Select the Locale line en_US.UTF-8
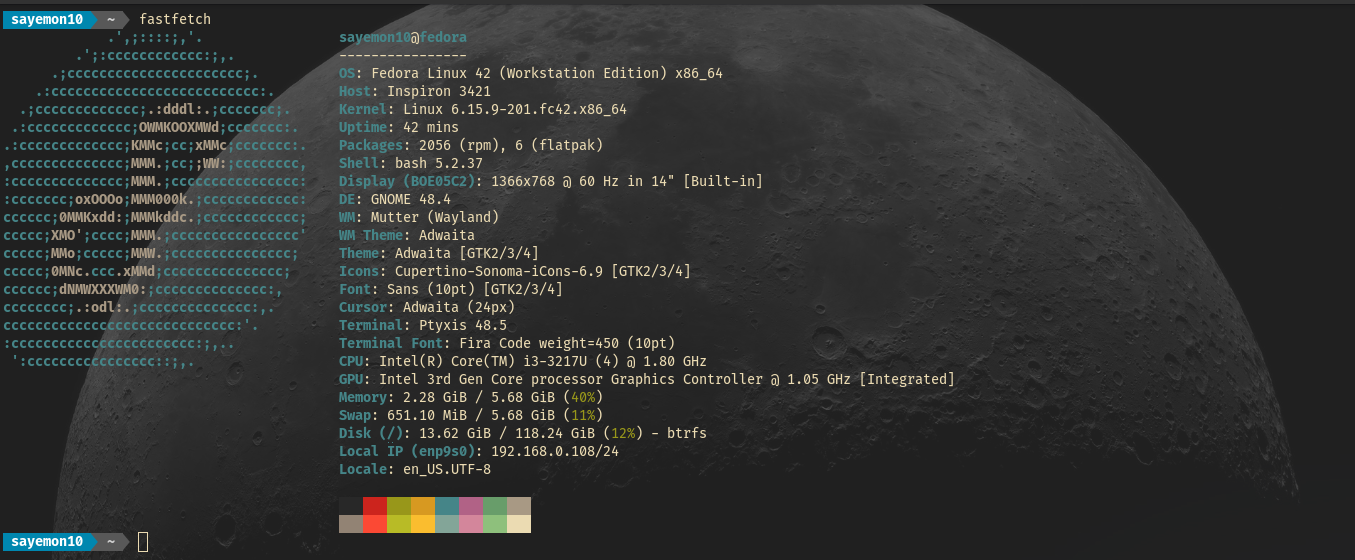 point(415,469)
